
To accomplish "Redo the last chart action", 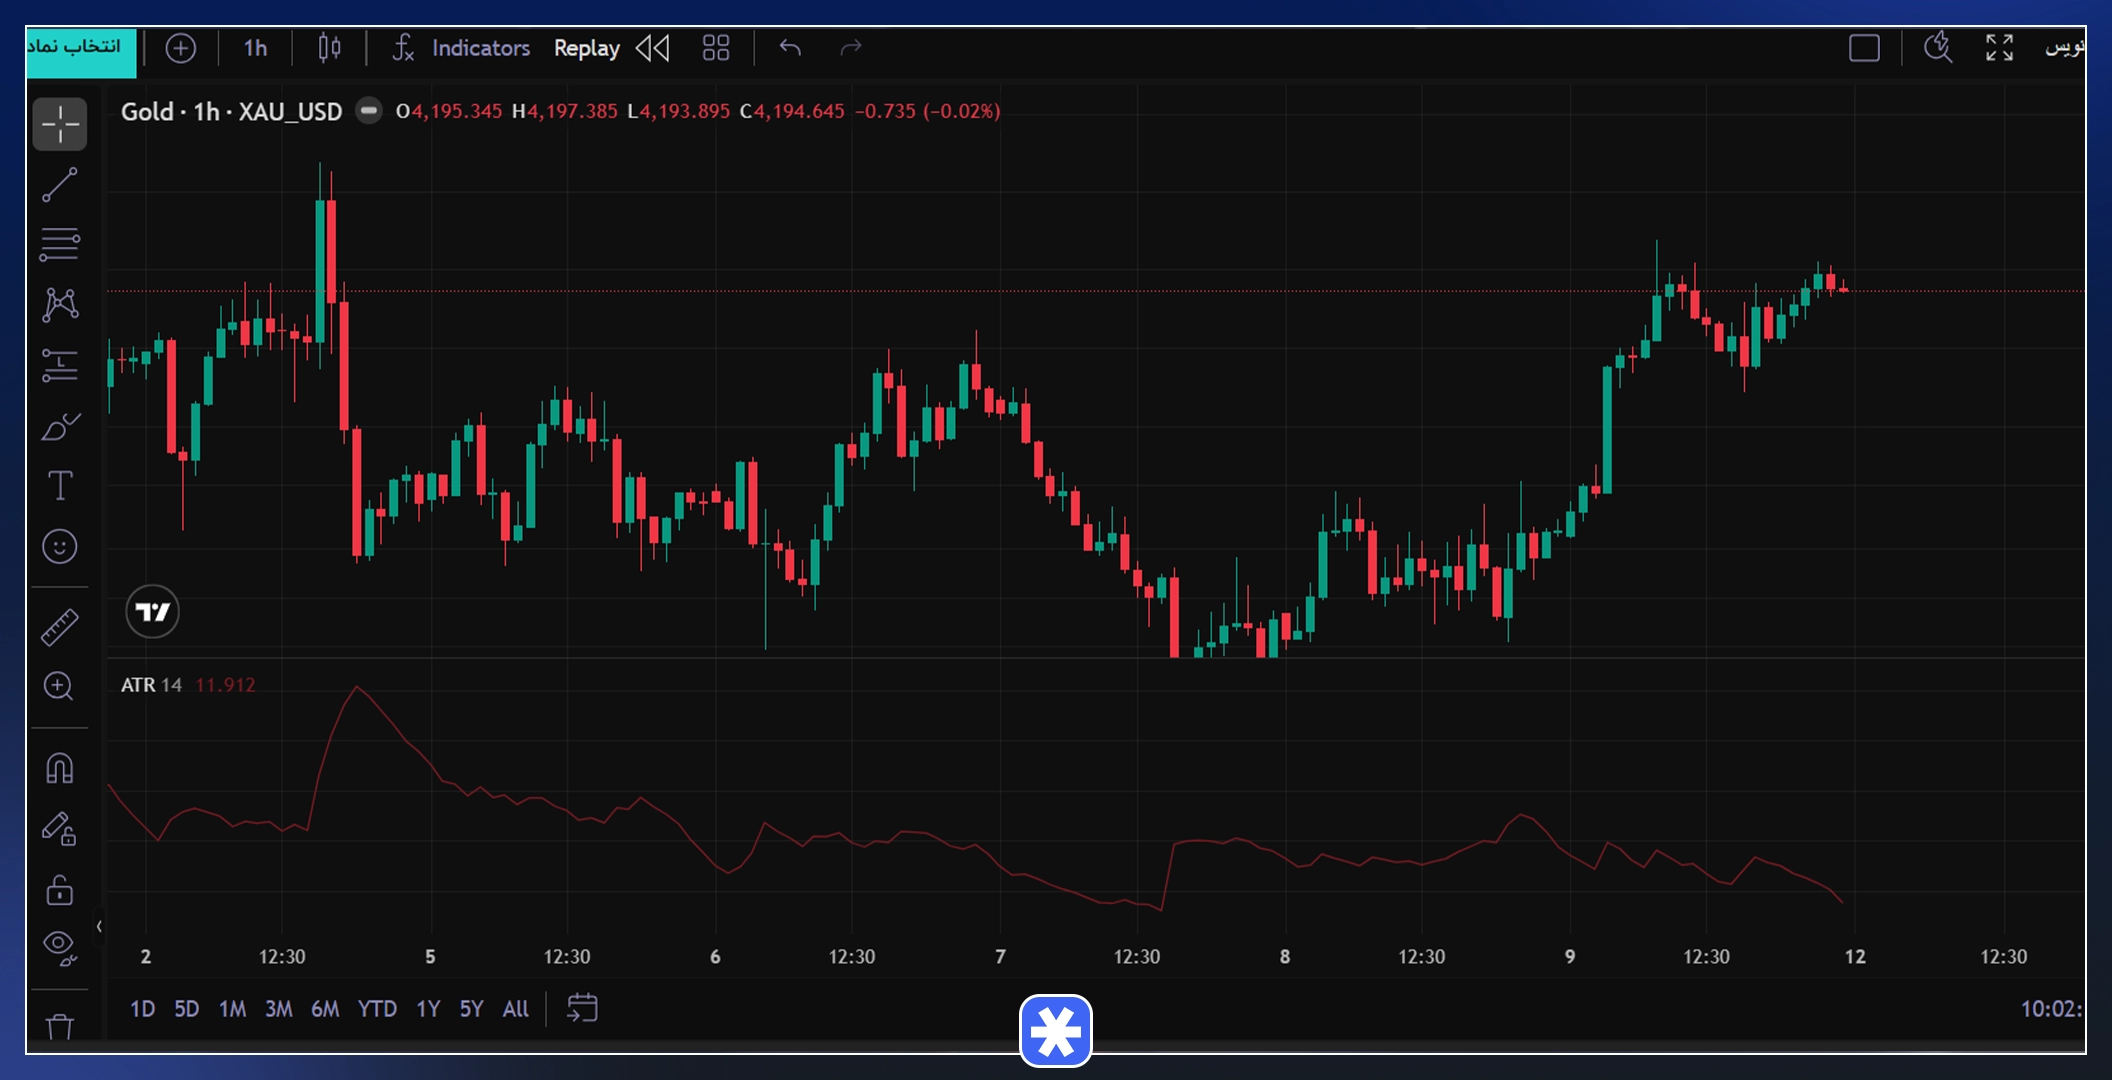I will [x=851, y=48].
